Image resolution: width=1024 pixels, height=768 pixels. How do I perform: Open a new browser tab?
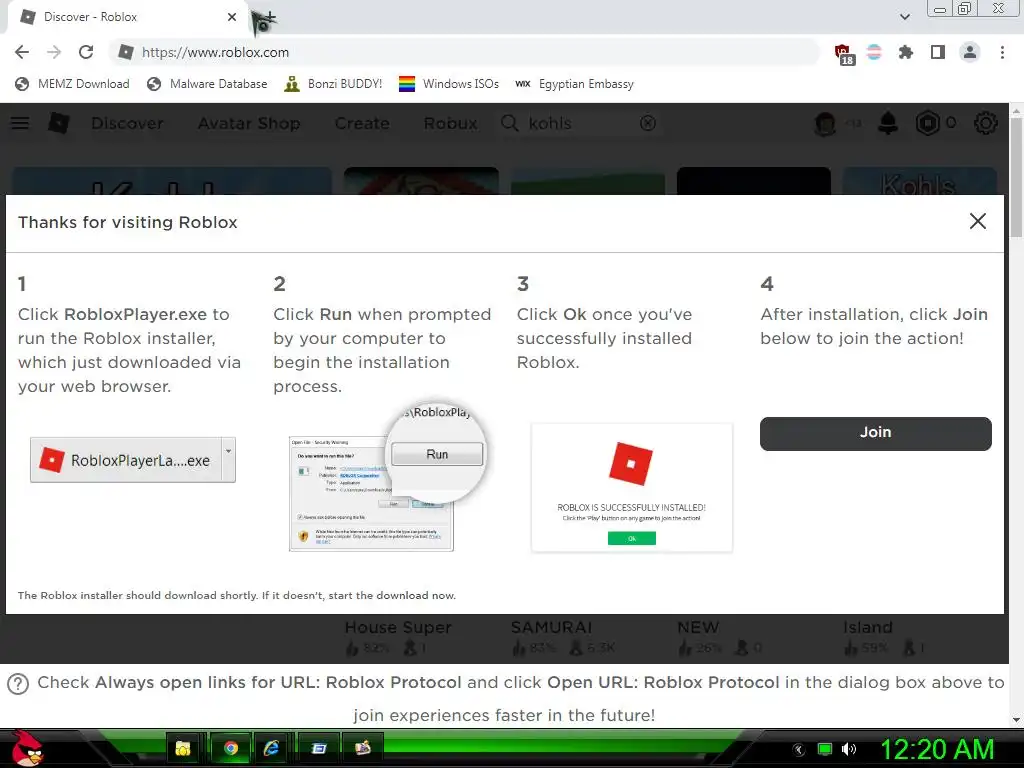270,17
